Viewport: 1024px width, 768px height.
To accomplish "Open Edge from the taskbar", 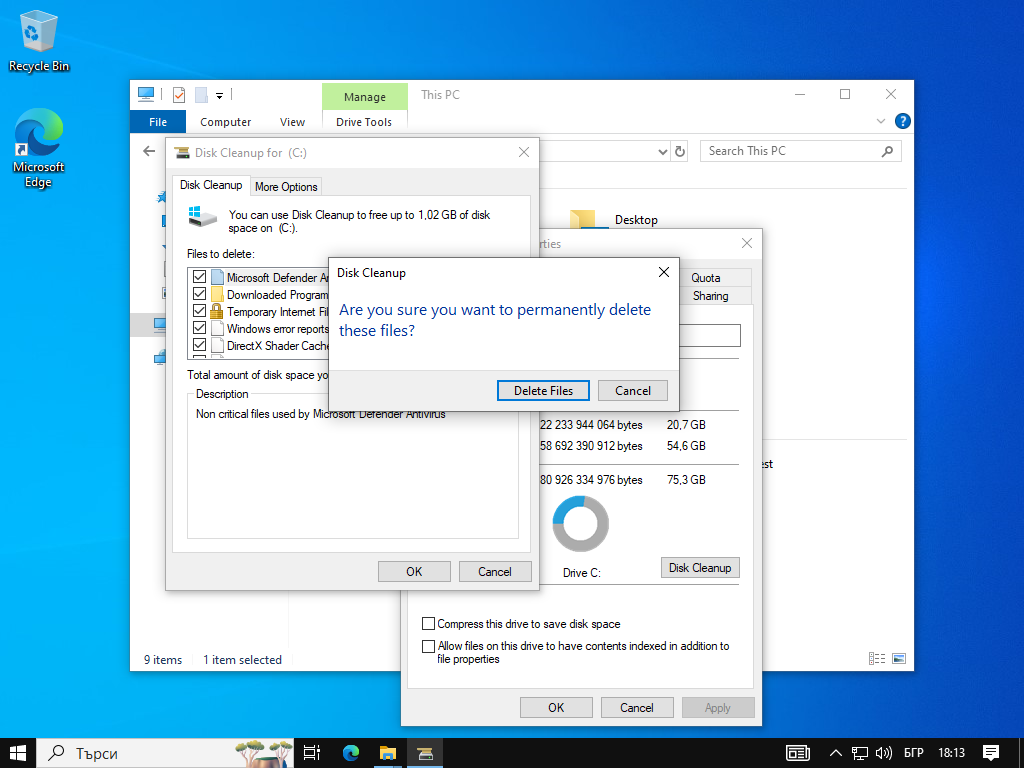I will (x=351, y=753).
